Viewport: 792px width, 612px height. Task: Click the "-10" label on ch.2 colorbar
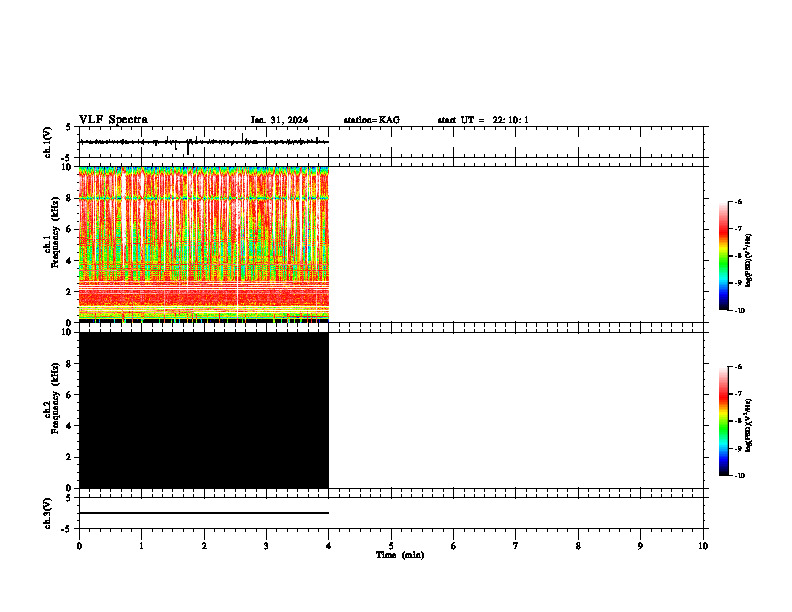click(739, 476)
